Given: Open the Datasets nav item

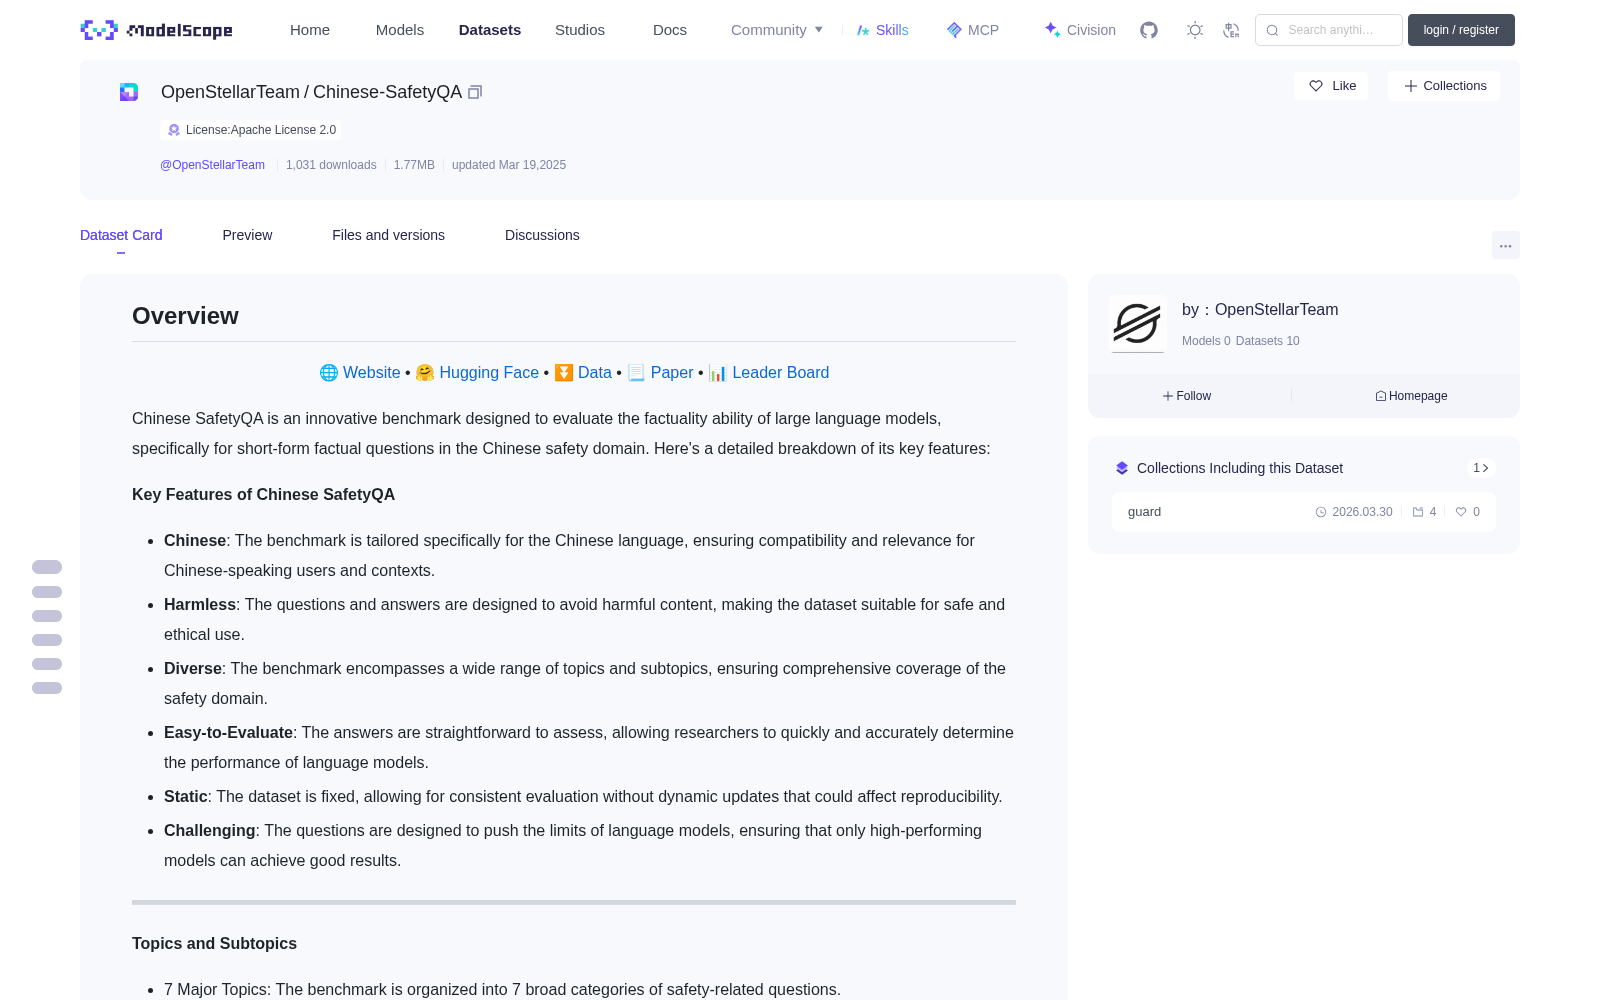Looking at the screenshot, I should coord(490,30).
